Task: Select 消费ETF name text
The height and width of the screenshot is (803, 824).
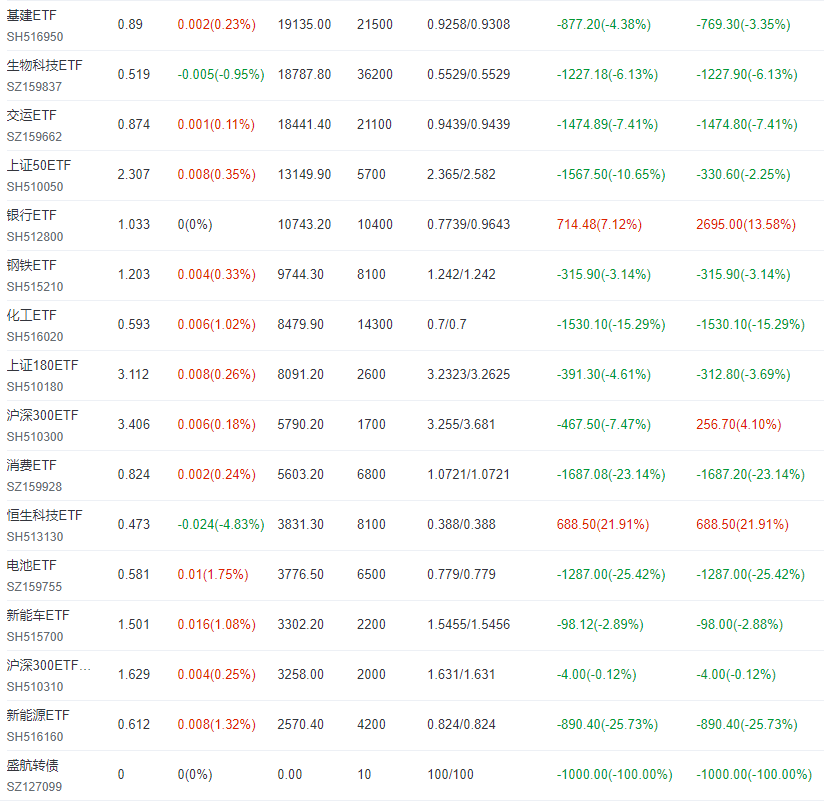Action: tap(32, 465)
